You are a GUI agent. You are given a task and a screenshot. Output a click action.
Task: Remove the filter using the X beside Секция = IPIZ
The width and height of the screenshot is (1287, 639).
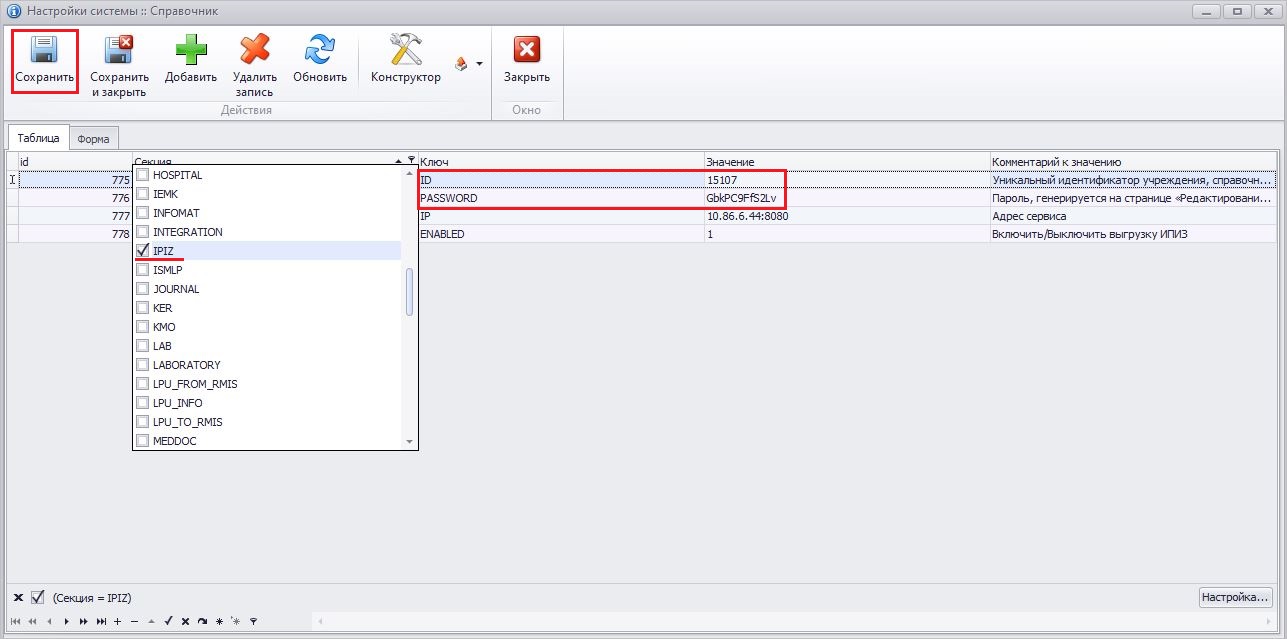18,598
